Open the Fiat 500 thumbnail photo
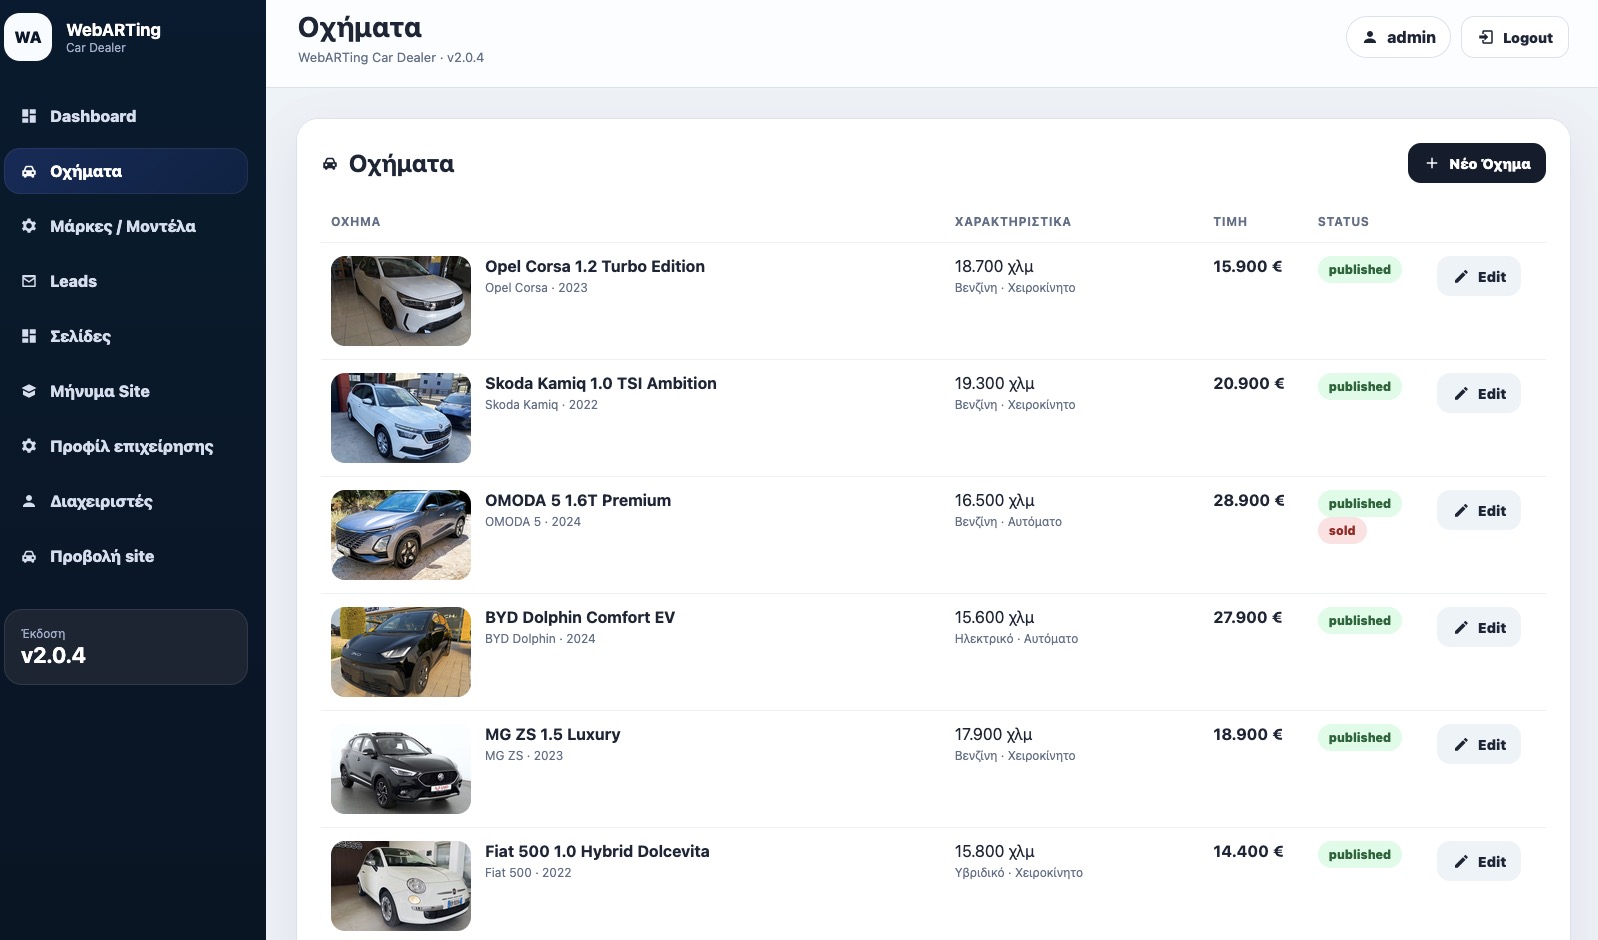 point(401,886)
